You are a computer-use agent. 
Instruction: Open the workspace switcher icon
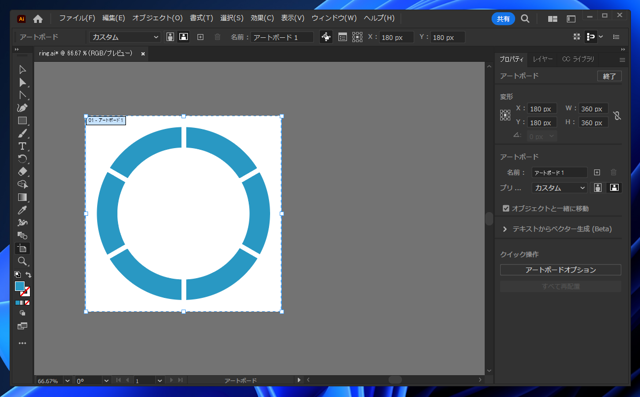point(571,19)
